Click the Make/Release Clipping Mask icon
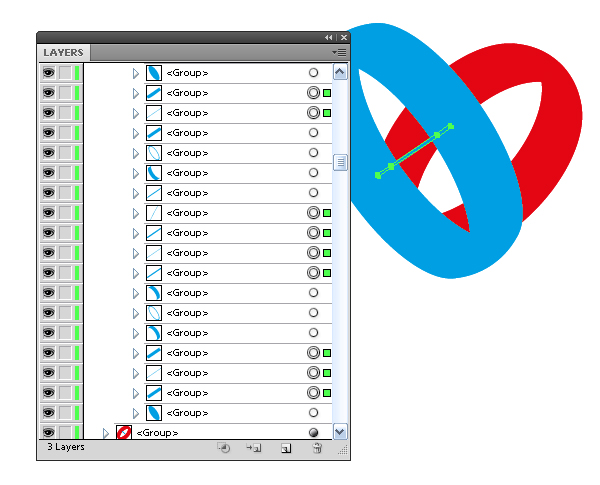The height and width of the screenshot is (485, 600). point(224,447)
